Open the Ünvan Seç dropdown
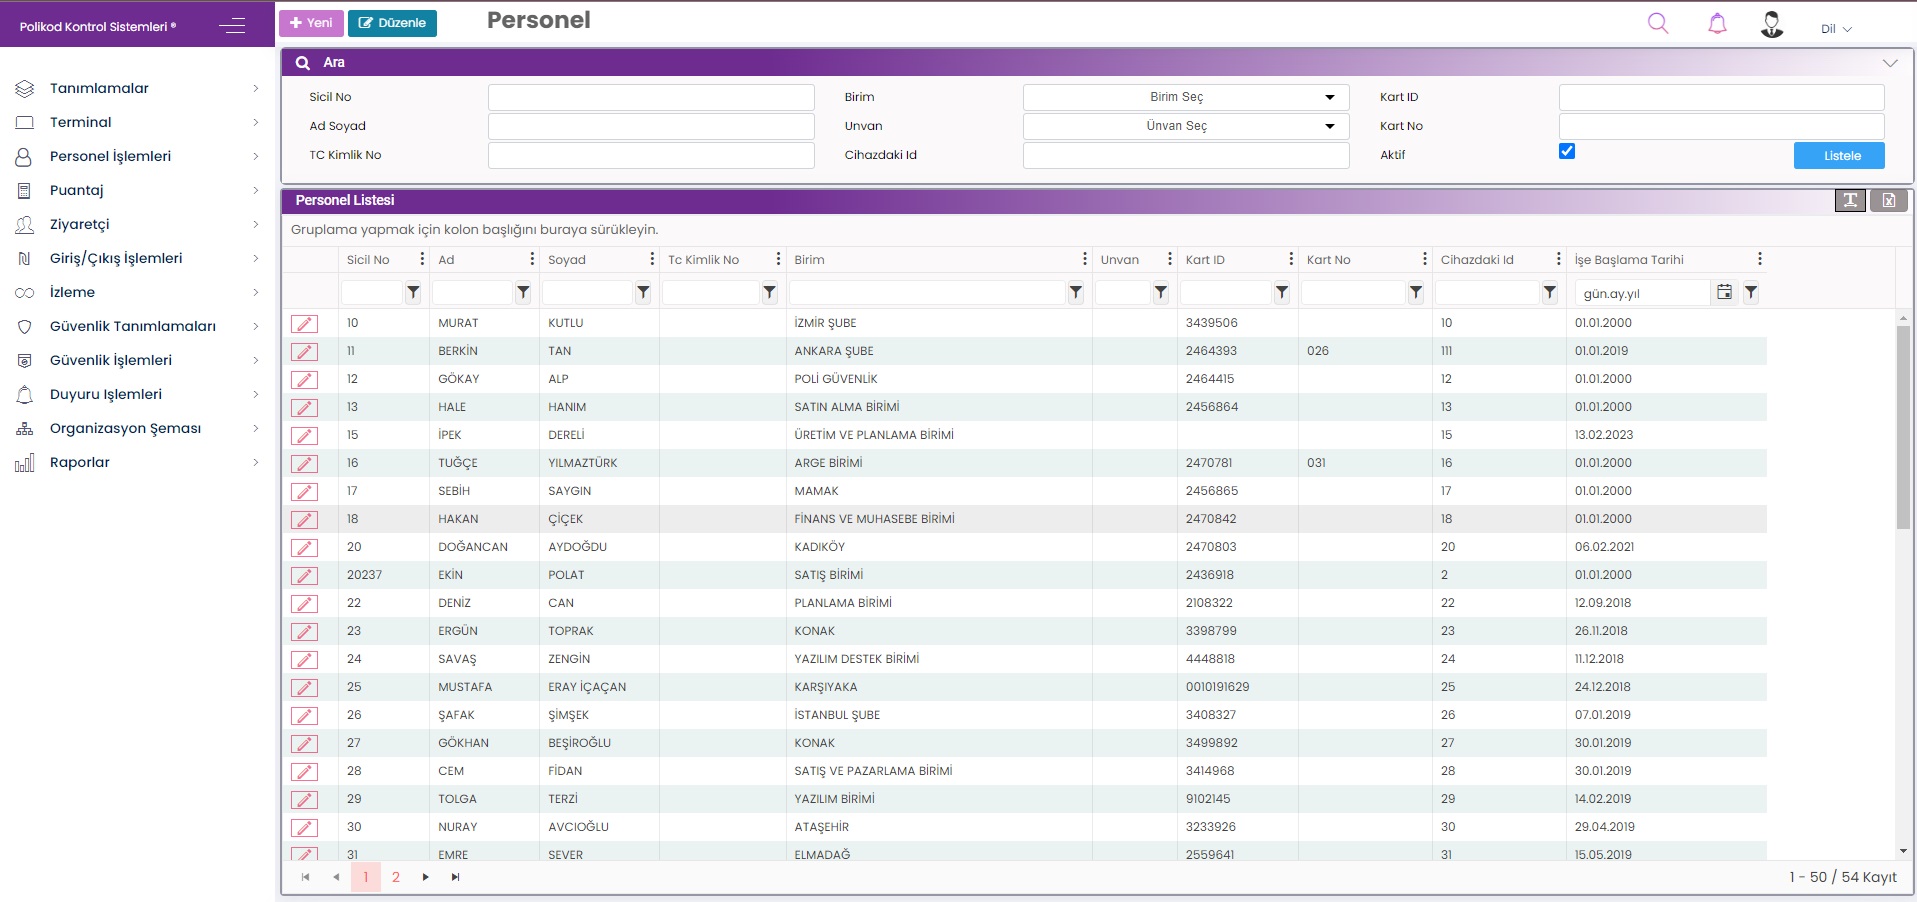This screenshot has width=1917, height=902. click(1186, 126)
